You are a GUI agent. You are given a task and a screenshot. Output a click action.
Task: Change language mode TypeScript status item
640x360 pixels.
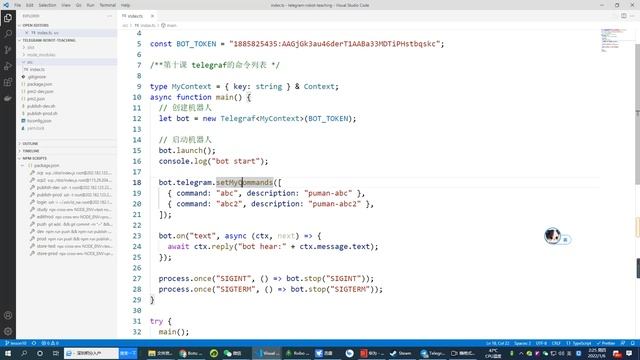click(x=578, y=343)
